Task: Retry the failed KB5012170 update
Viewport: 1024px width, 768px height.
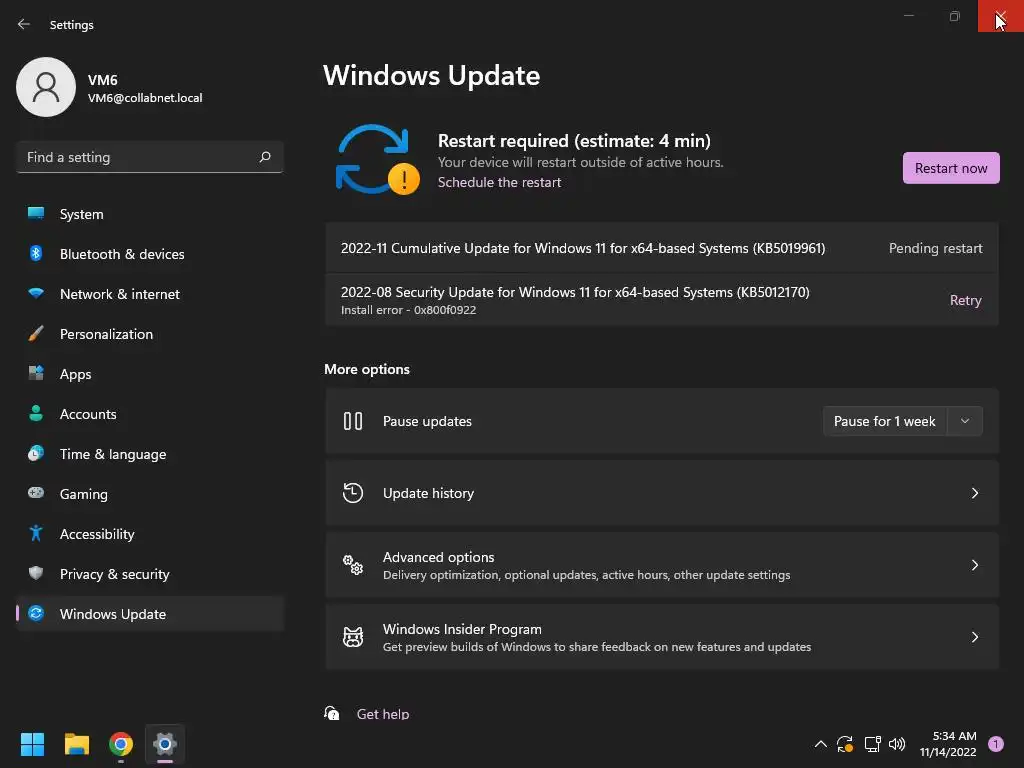Action: pyautogui.click(x=965, y=300)
